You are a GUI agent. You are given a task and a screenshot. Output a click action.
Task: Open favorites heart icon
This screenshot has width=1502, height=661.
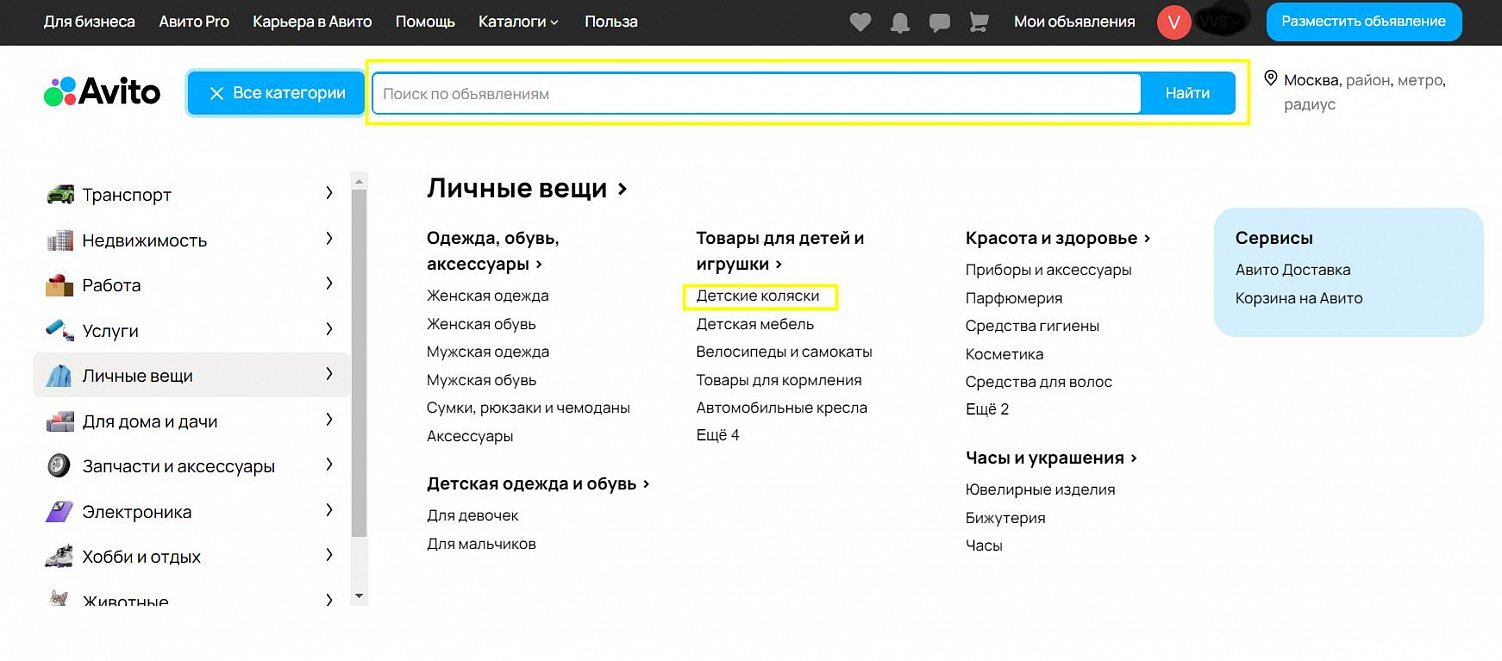pyautogui.click(x=860, y=22)
